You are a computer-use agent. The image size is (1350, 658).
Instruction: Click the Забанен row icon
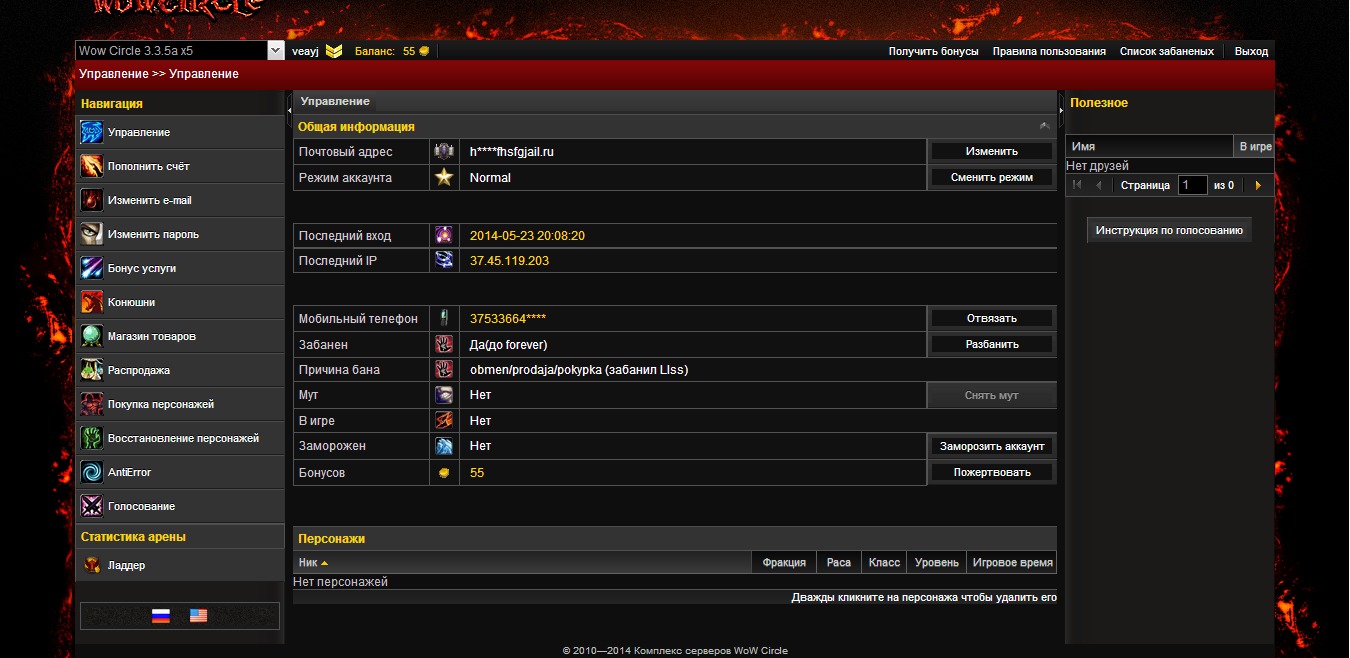(x=444, y=344)
